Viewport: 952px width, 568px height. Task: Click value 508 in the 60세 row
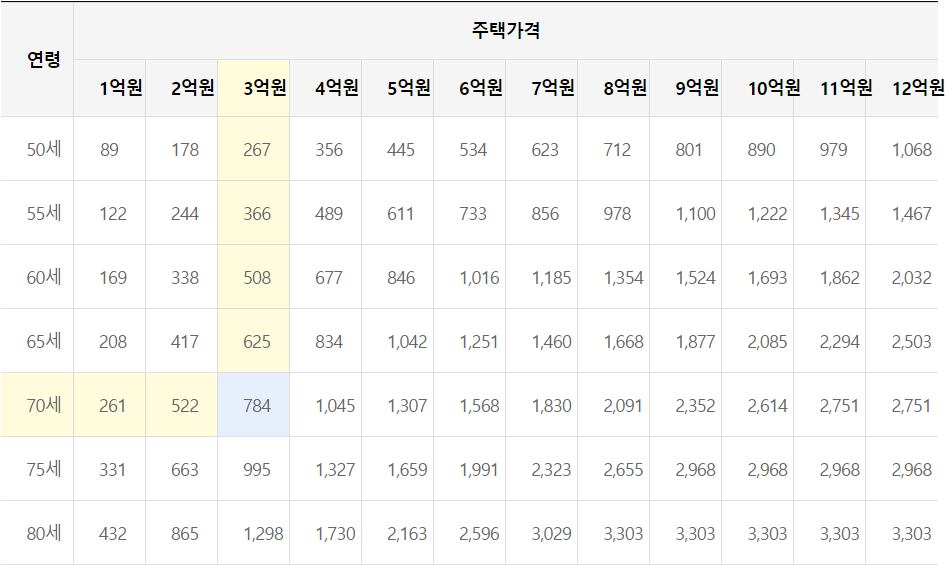257,277
